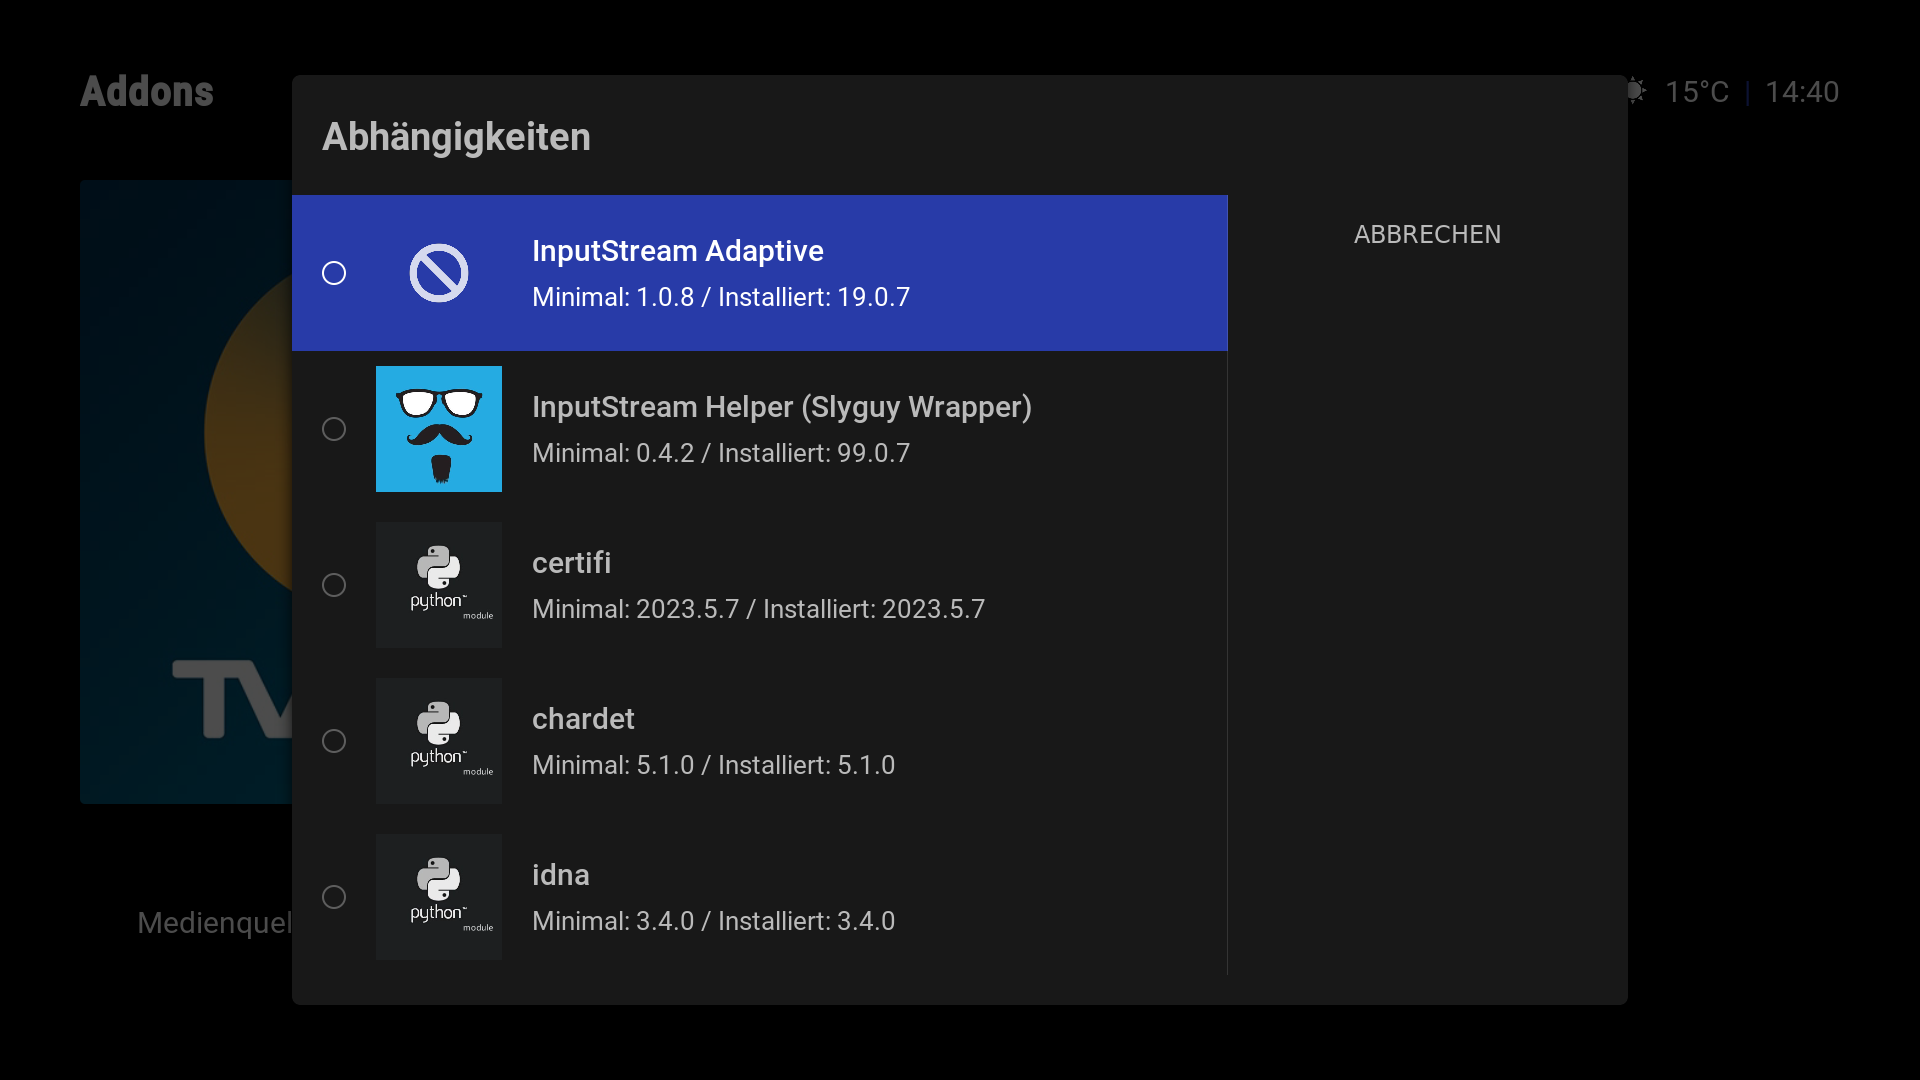Open InputStream Helper (Slyguy Wrapper) title

point(782,407)
